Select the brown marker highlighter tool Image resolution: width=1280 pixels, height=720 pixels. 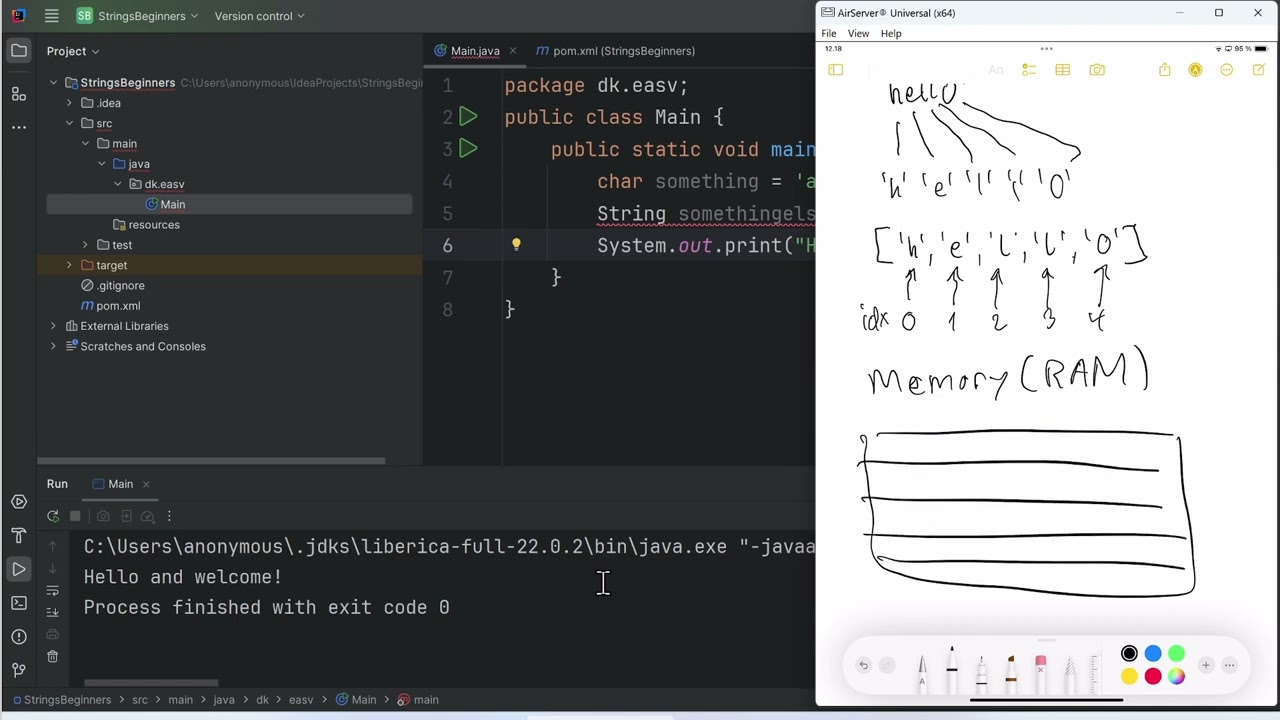point(1011,672)
